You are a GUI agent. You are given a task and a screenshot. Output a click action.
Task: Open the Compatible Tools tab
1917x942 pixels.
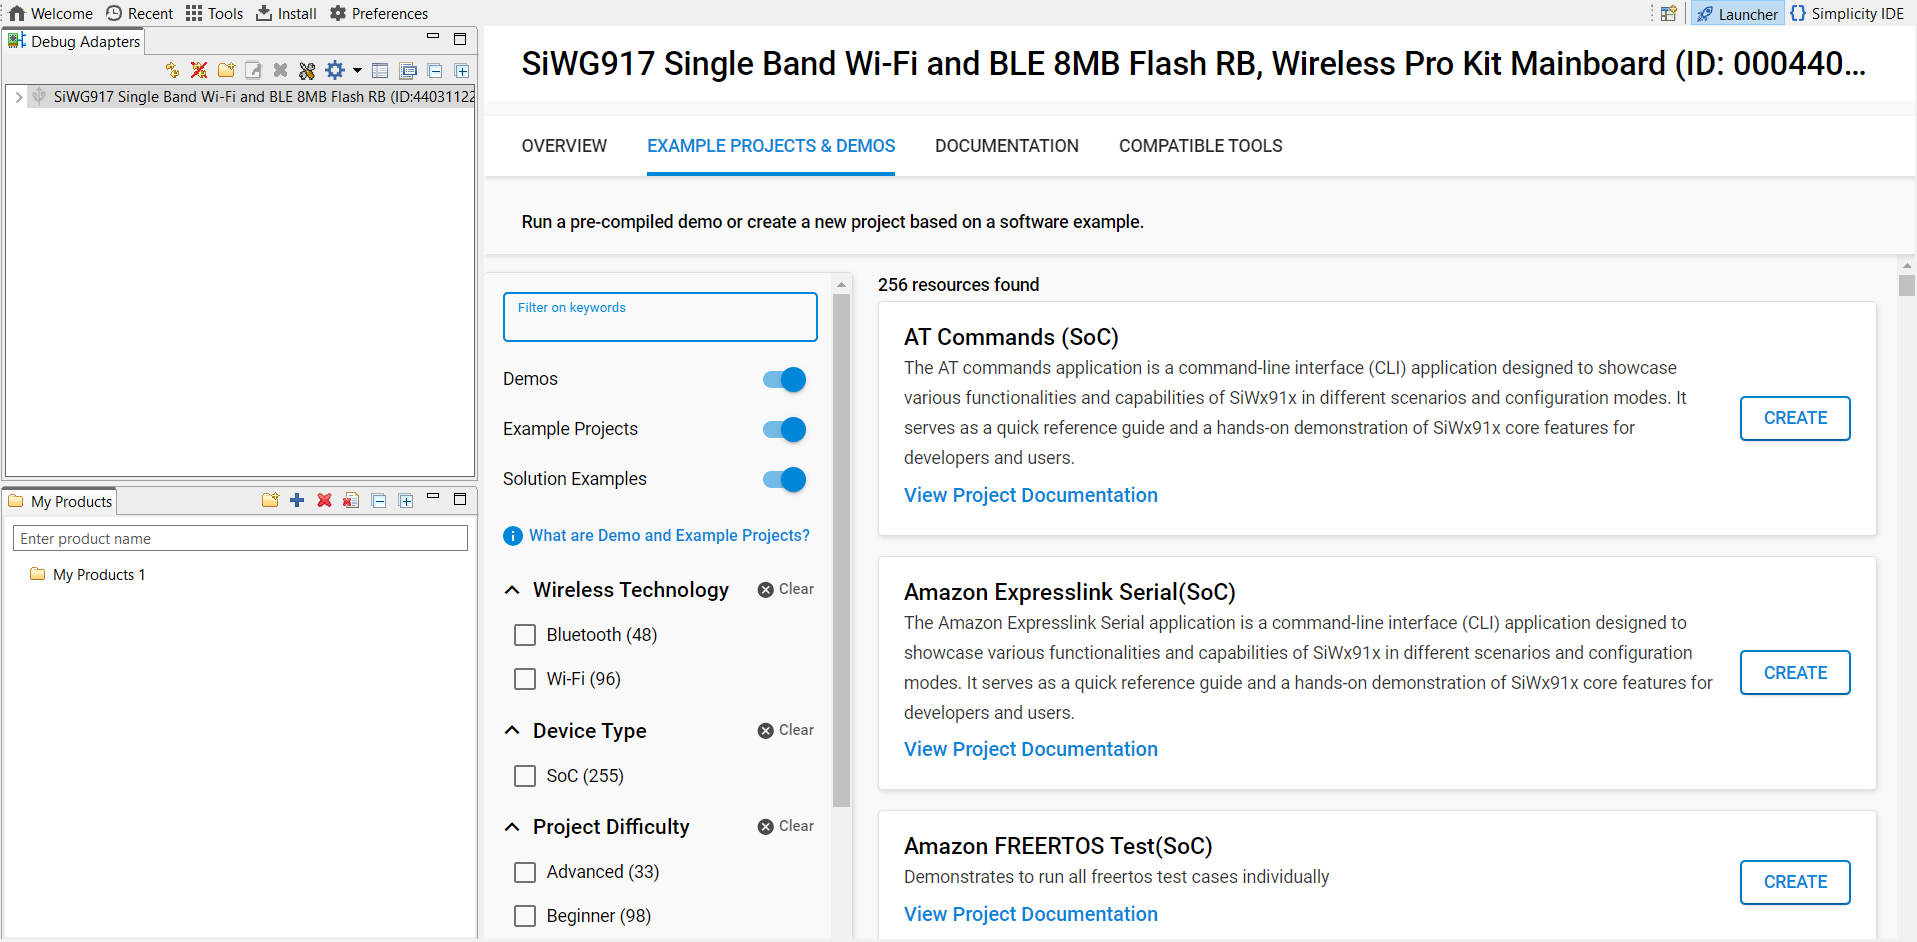[1200, 146]
